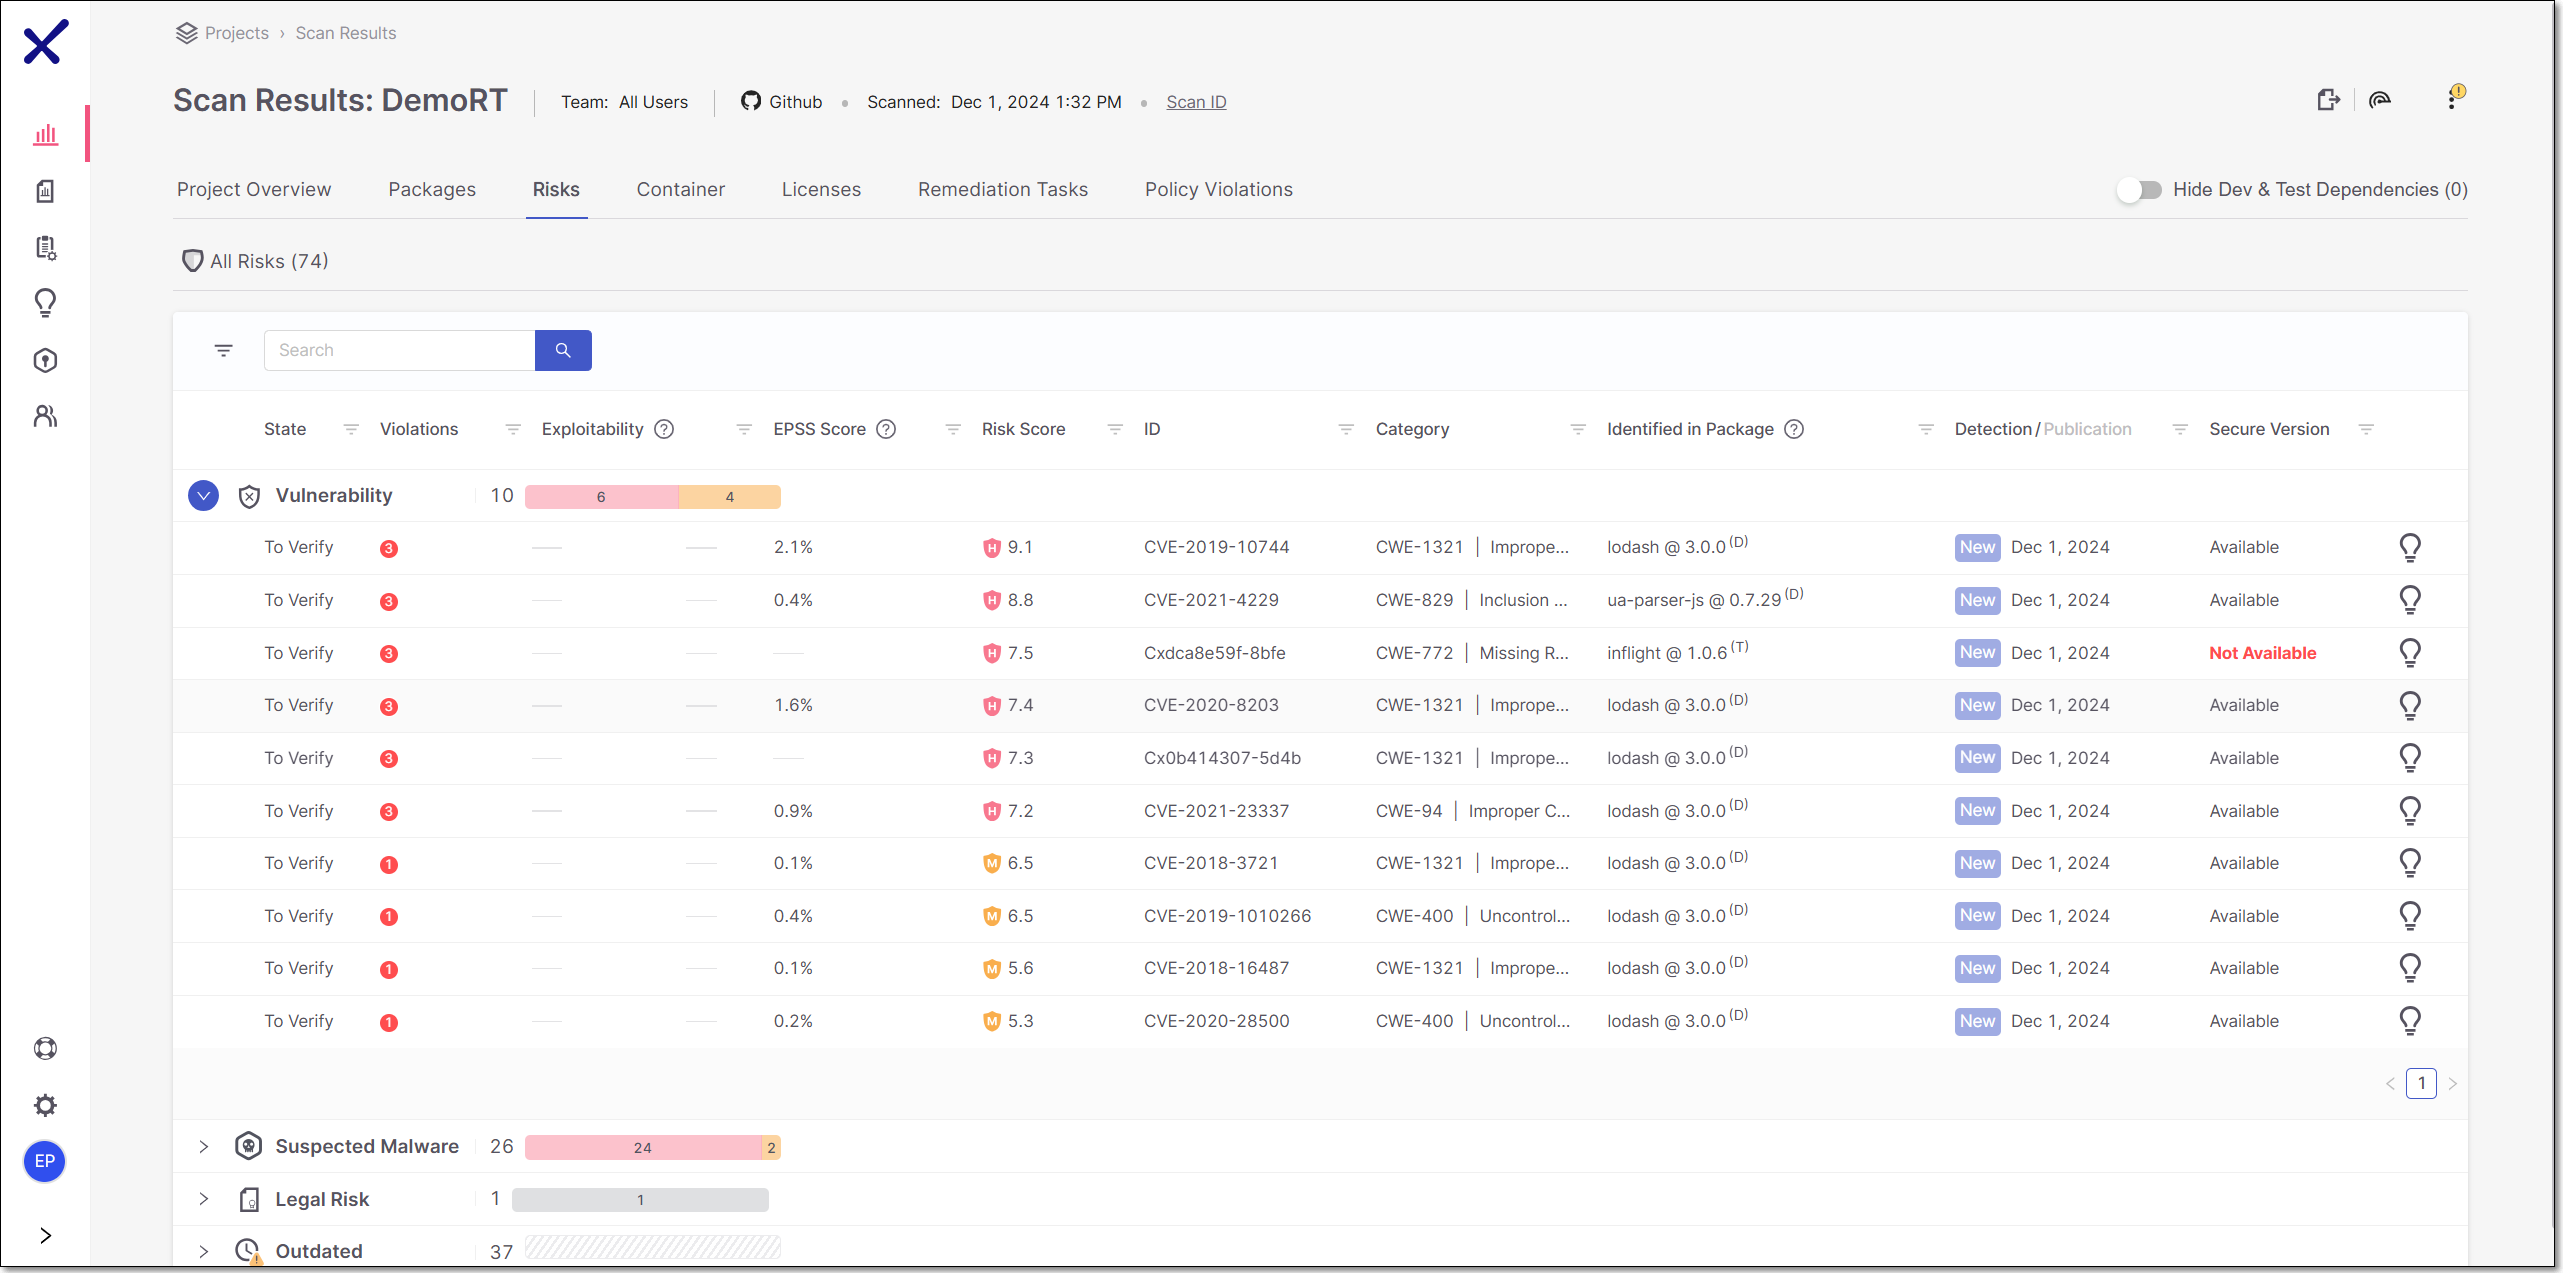Open remediation lightbulb for CVE-2018-3721
2563x1273 pixels.
point(2411,863)
